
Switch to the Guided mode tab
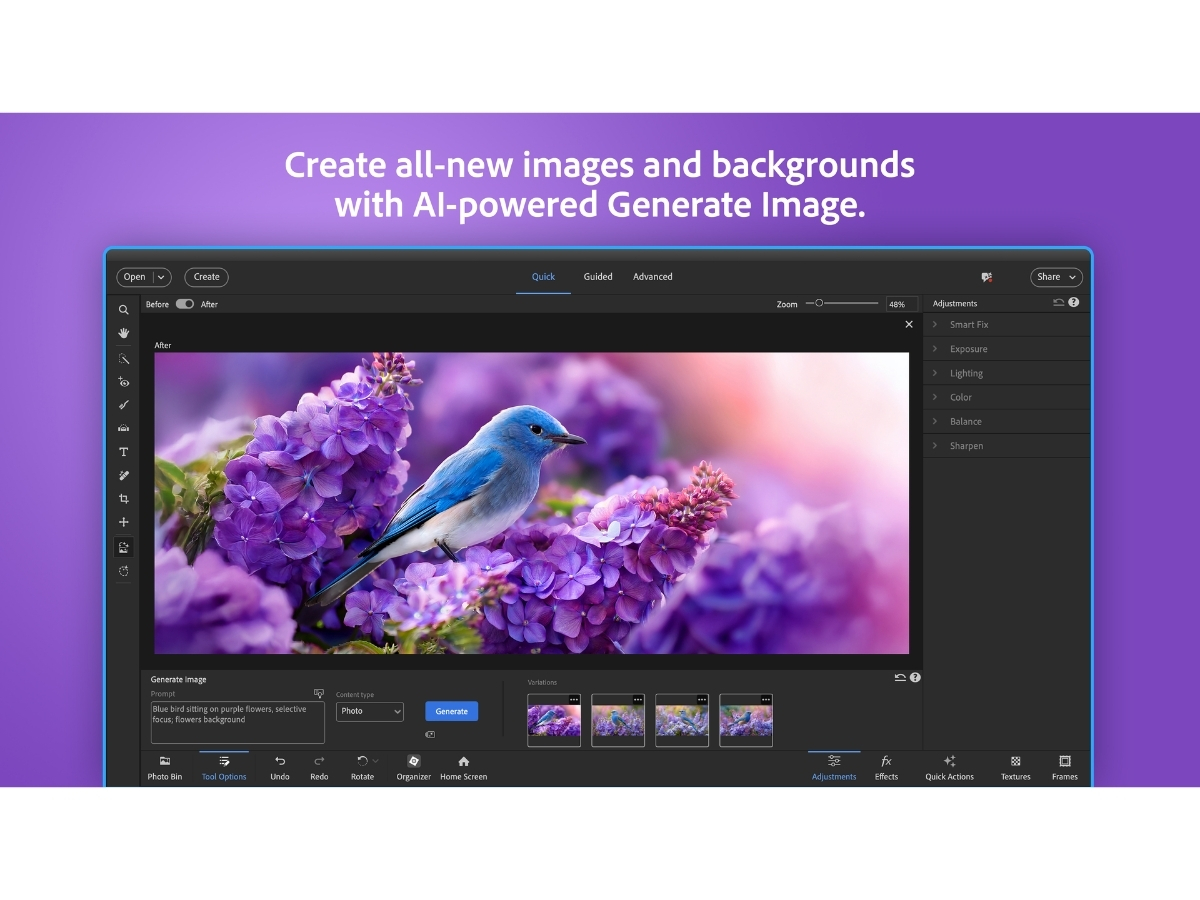tap(598, 277)
